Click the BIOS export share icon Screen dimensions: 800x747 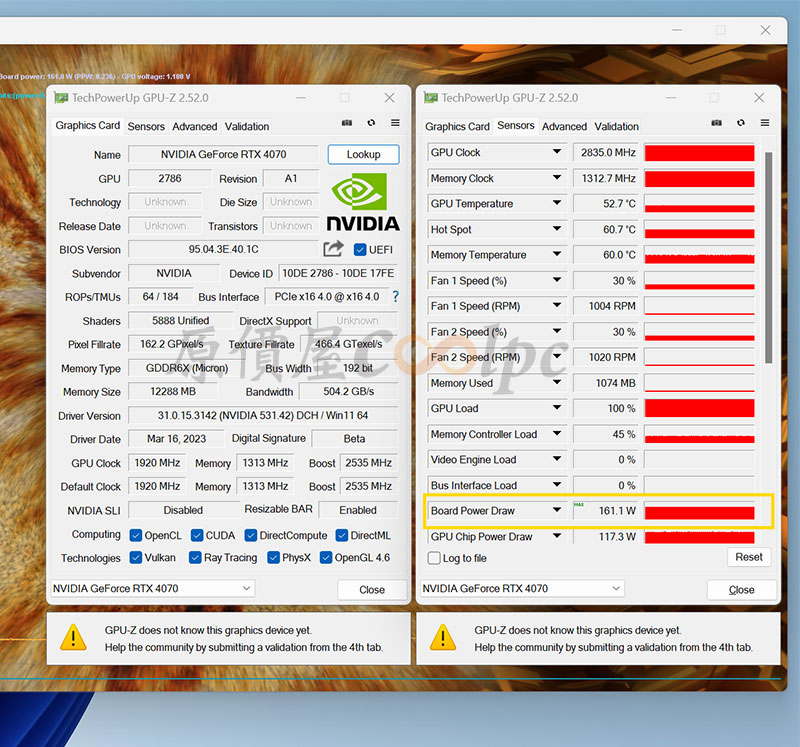pyautogui.click(x=333, y=249)
